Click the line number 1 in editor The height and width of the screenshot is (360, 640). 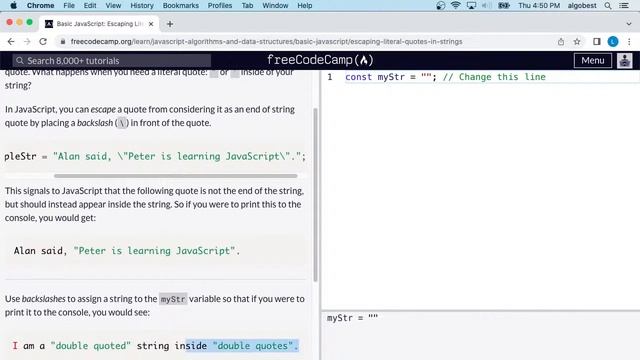coord(330,77)
